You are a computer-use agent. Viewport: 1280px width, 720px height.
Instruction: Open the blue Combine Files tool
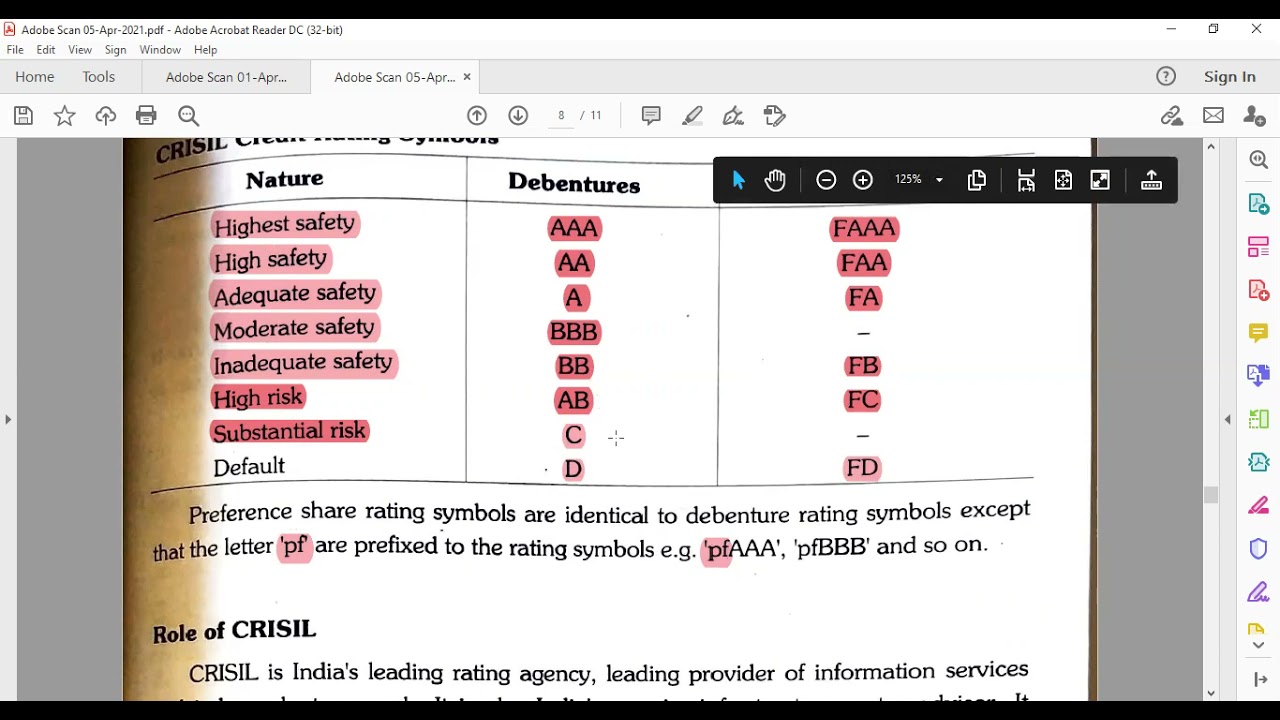1258,376
